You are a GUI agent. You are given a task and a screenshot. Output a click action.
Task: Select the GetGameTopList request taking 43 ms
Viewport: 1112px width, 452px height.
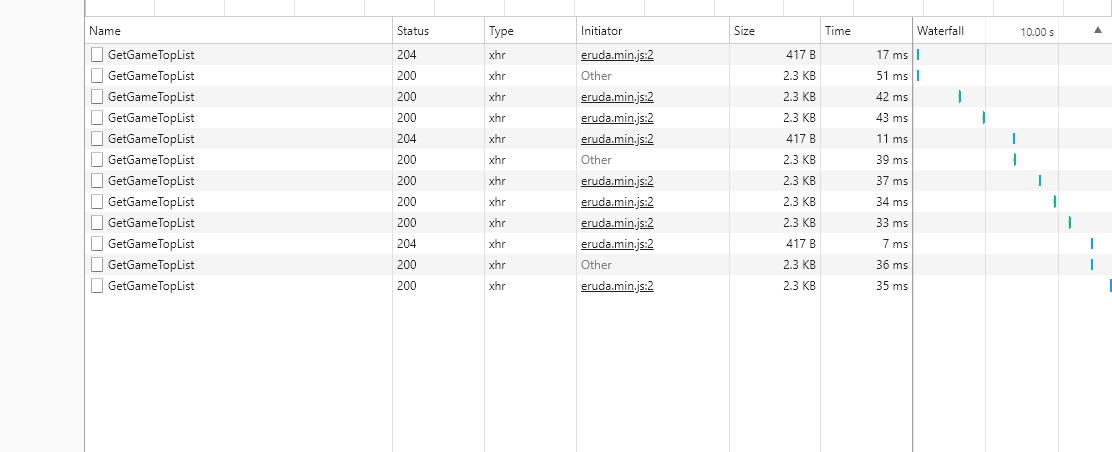click(x=151, y=118)
